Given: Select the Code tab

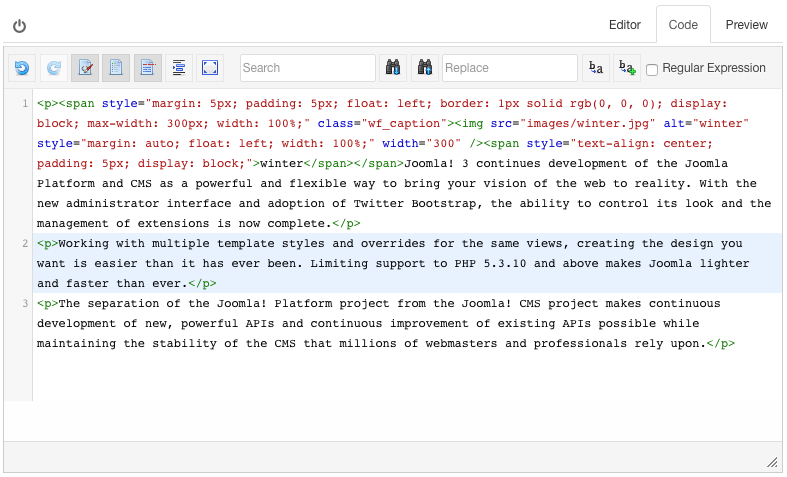Looking at the screenshot, I should 683,25.
